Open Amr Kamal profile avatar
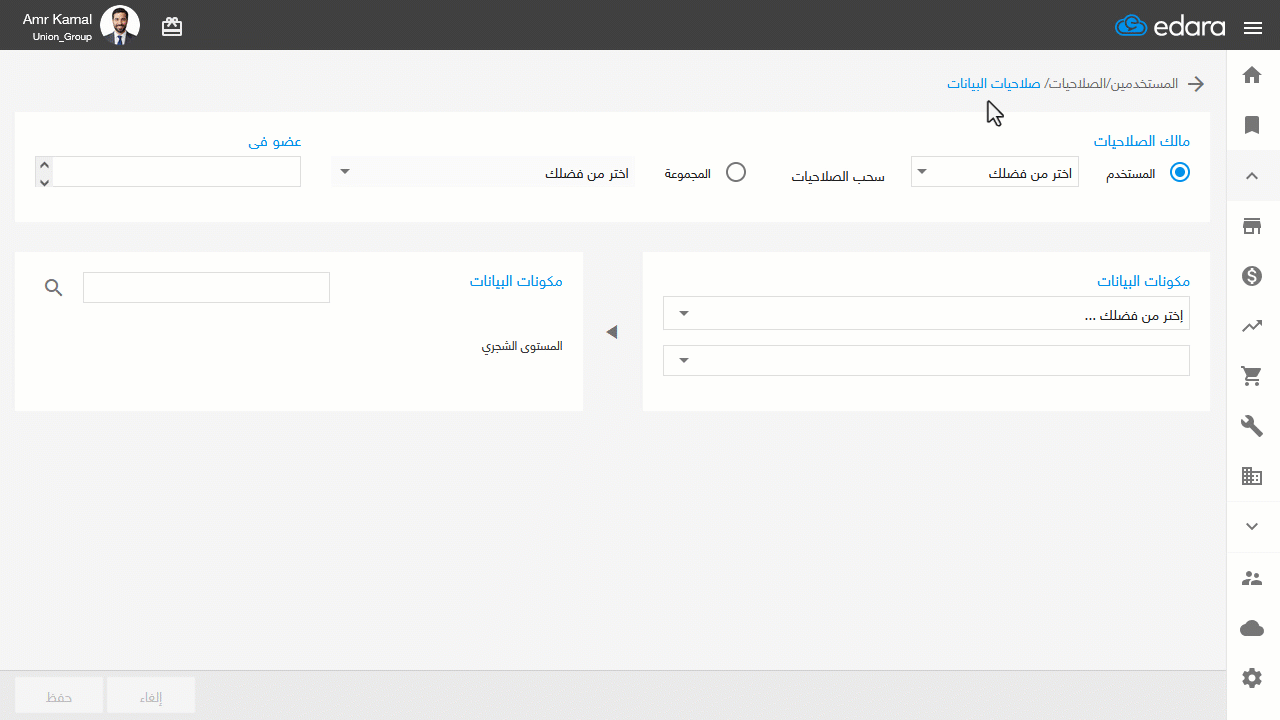The width and height of the screenshot is (1280, 720). coord(120,26)
